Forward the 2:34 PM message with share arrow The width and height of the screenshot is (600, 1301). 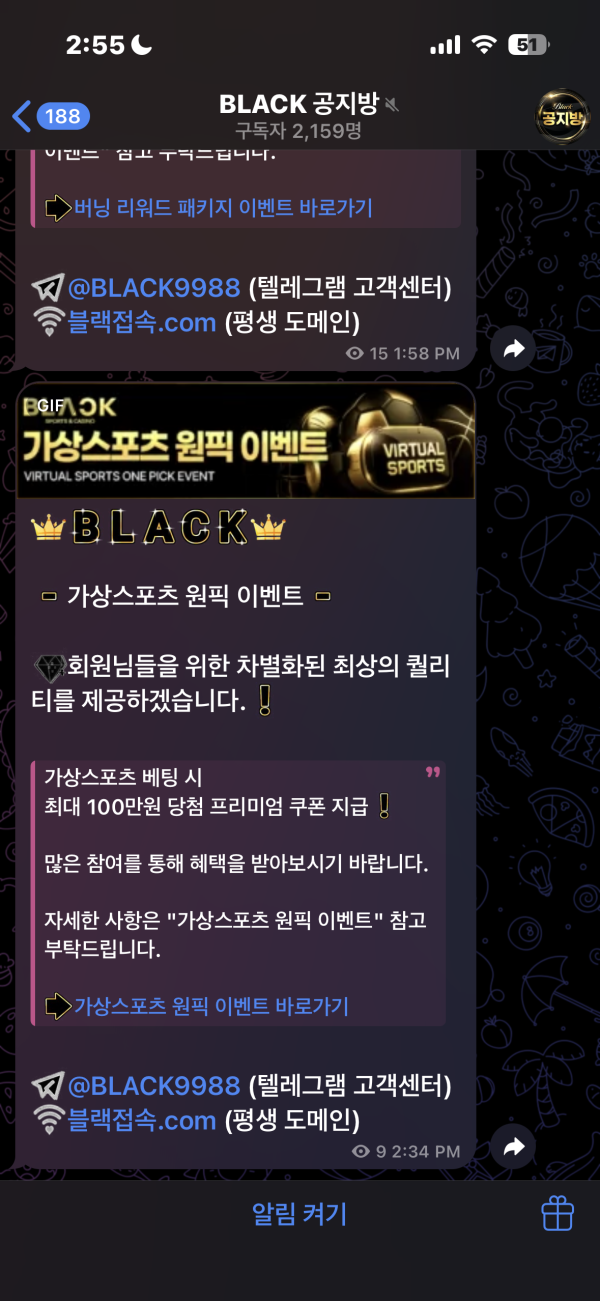(x=515, y=1147)
